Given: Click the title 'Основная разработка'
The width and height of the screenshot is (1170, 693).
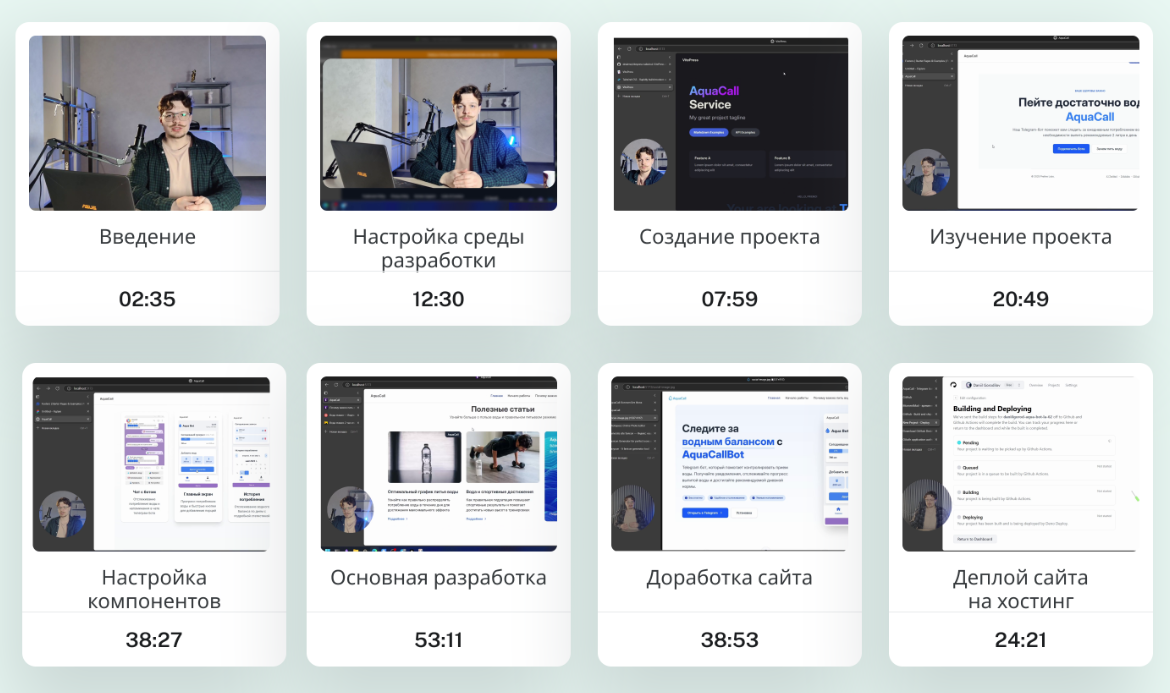Looking at the screenshot, I should pos(438,578).
